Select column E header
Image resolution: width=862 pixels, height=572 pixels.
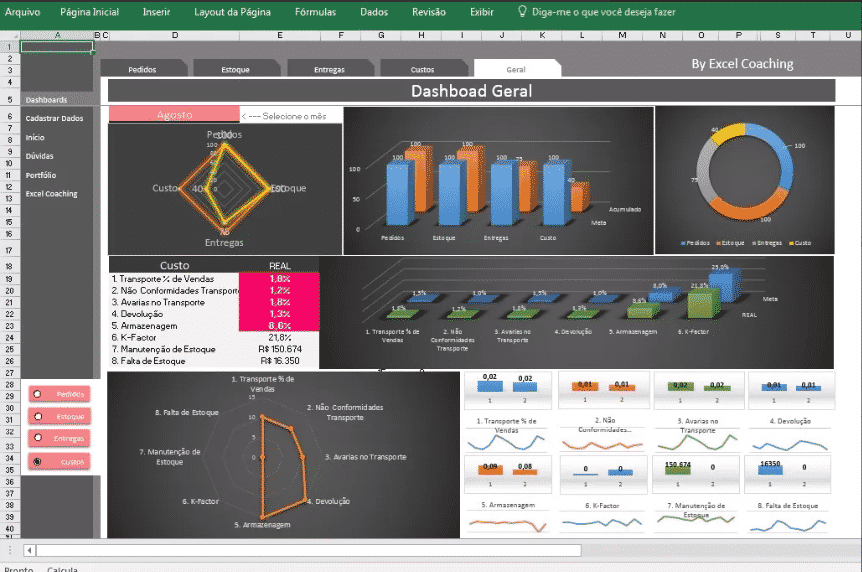(279, 35)
